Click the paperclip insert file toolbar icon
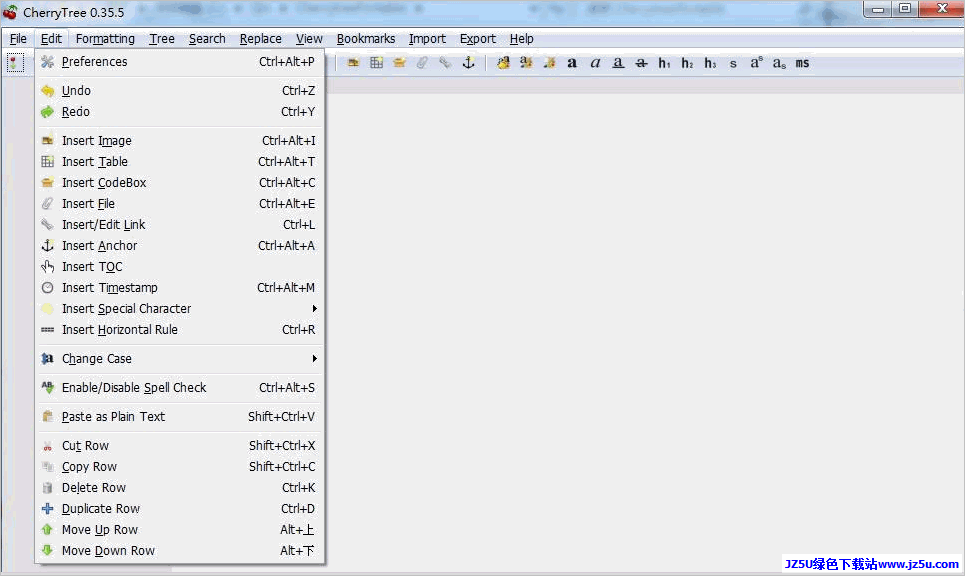The height and width of the screenshot is (576, 965). pos(422,63)
